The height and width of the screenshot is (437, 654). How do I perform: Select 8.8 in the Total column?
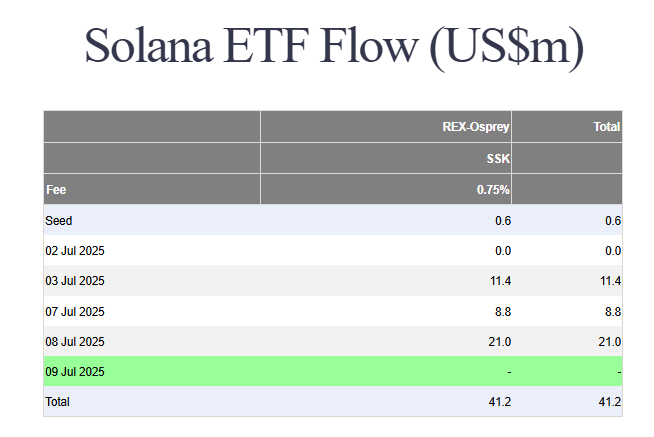point(613,311)
